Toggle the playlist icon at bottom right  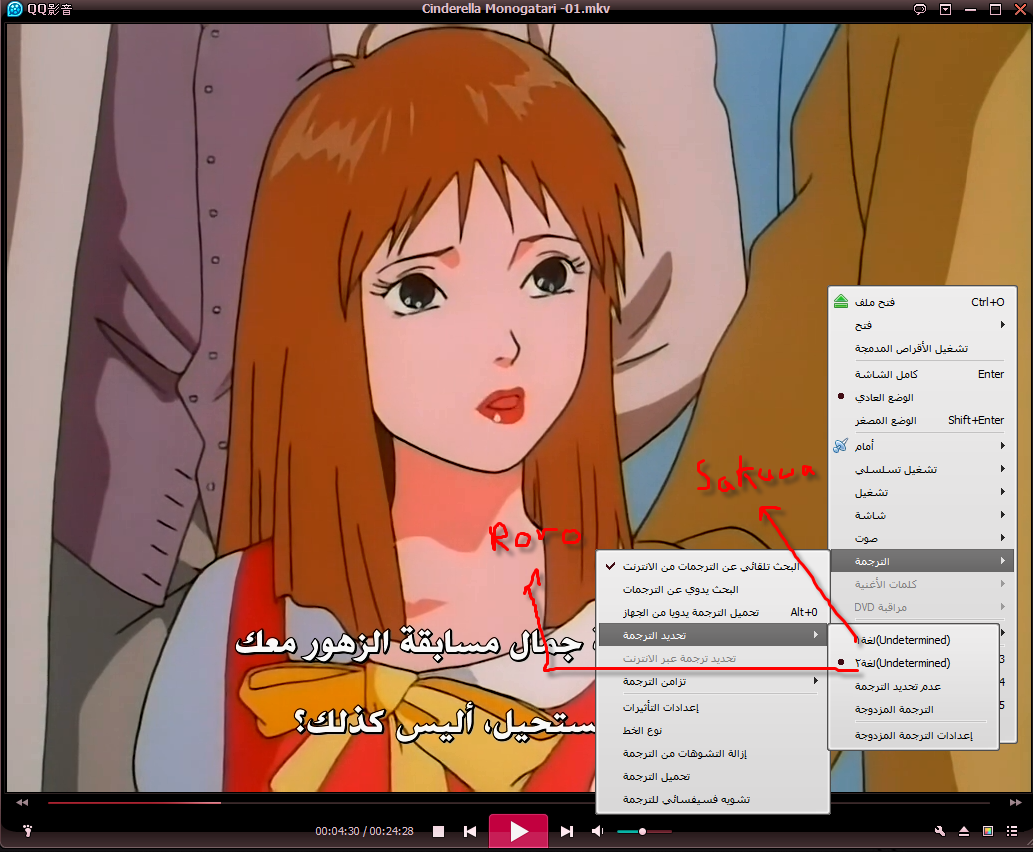point(1011,831)
